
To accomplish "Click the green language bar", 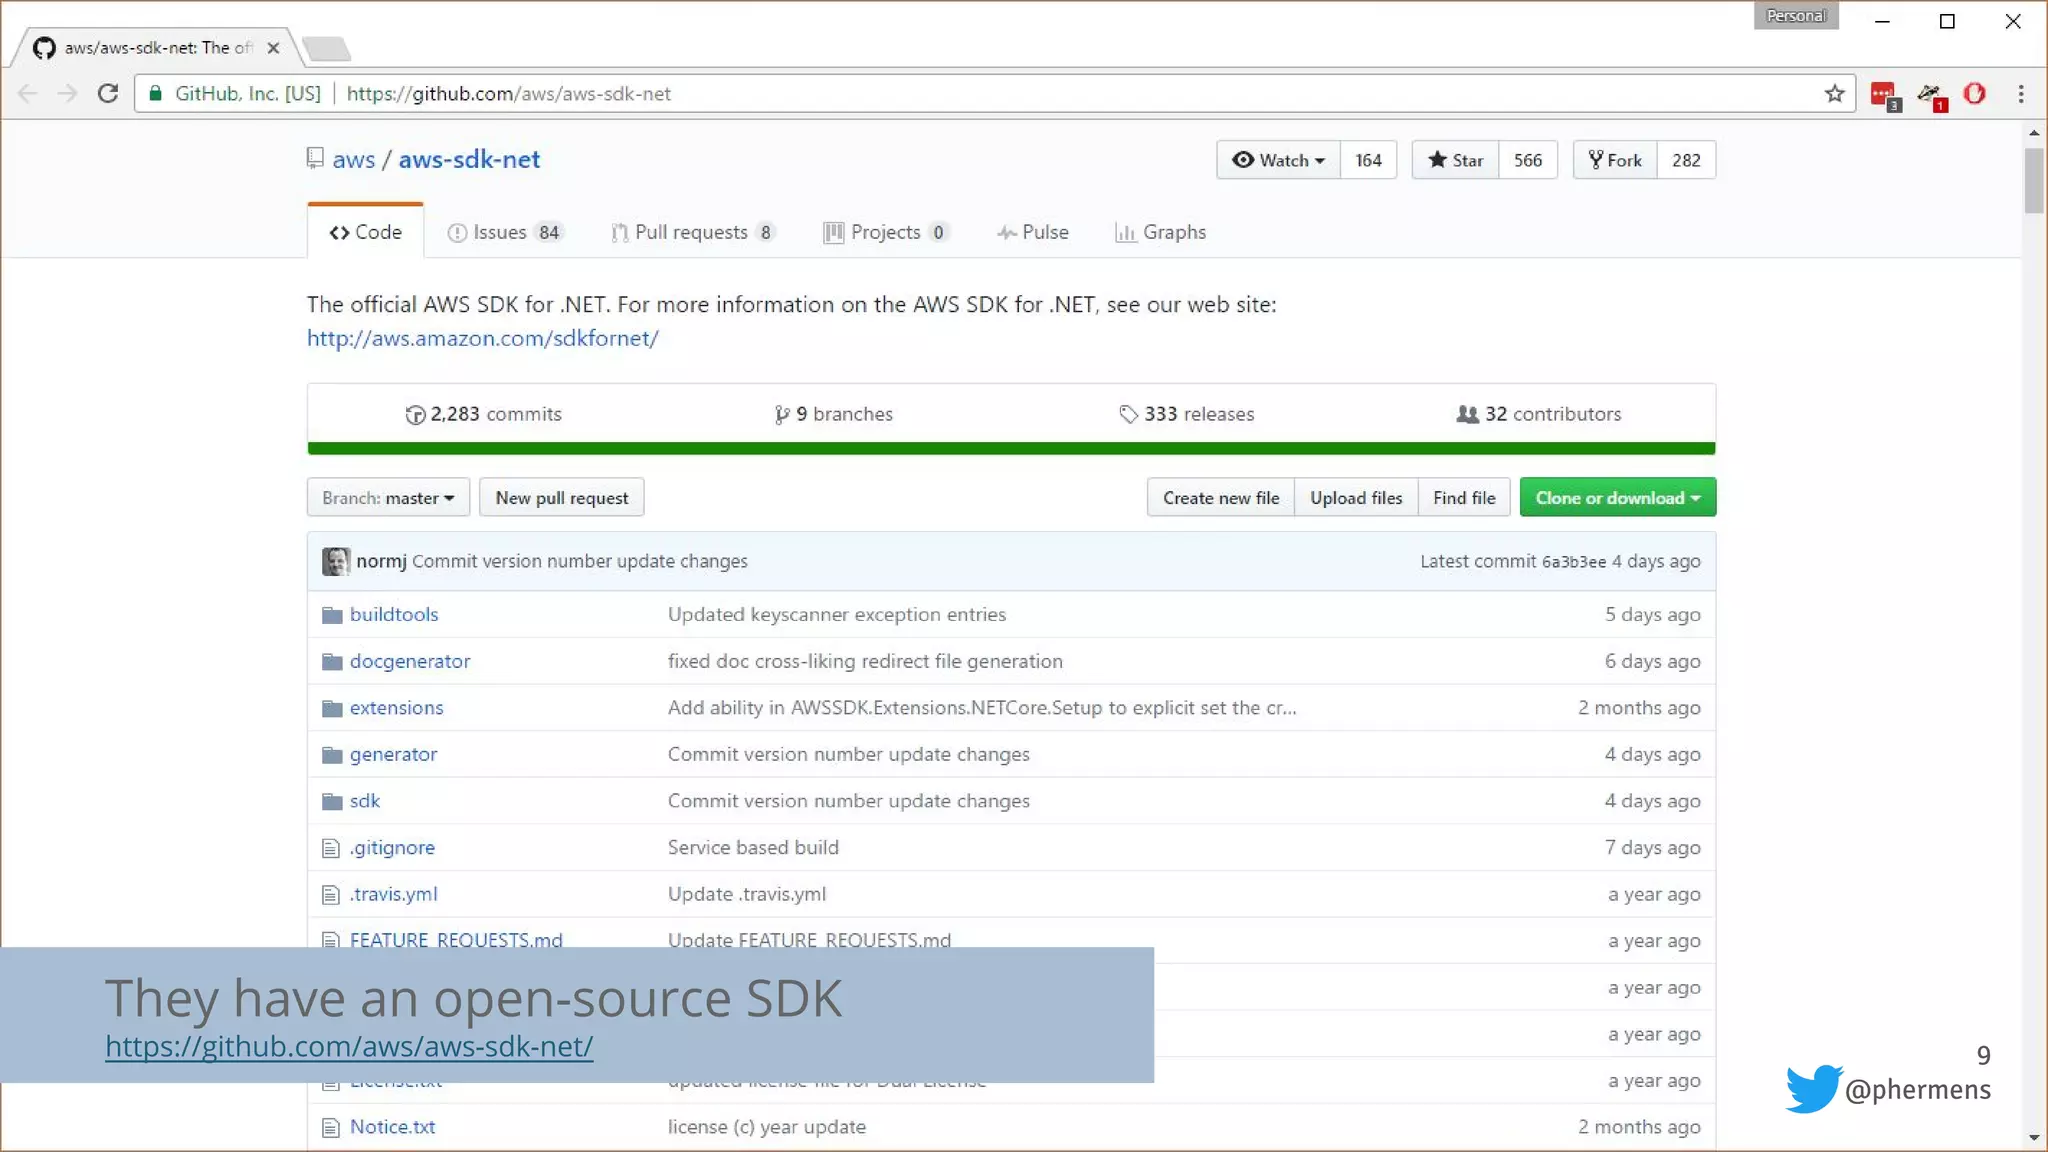I will tap(1011, 449).
